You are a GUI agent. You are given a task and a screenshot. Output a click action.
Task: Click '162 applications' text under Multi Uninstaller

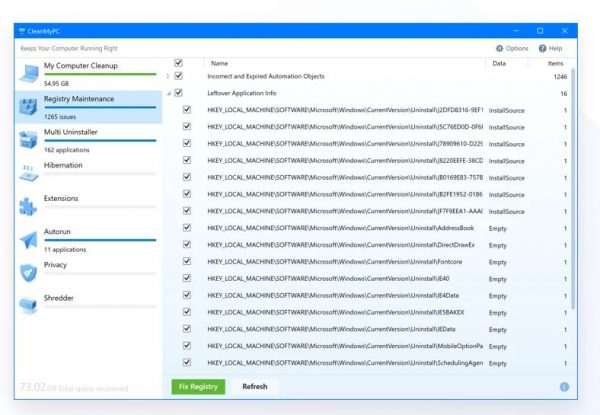[67, 150]
